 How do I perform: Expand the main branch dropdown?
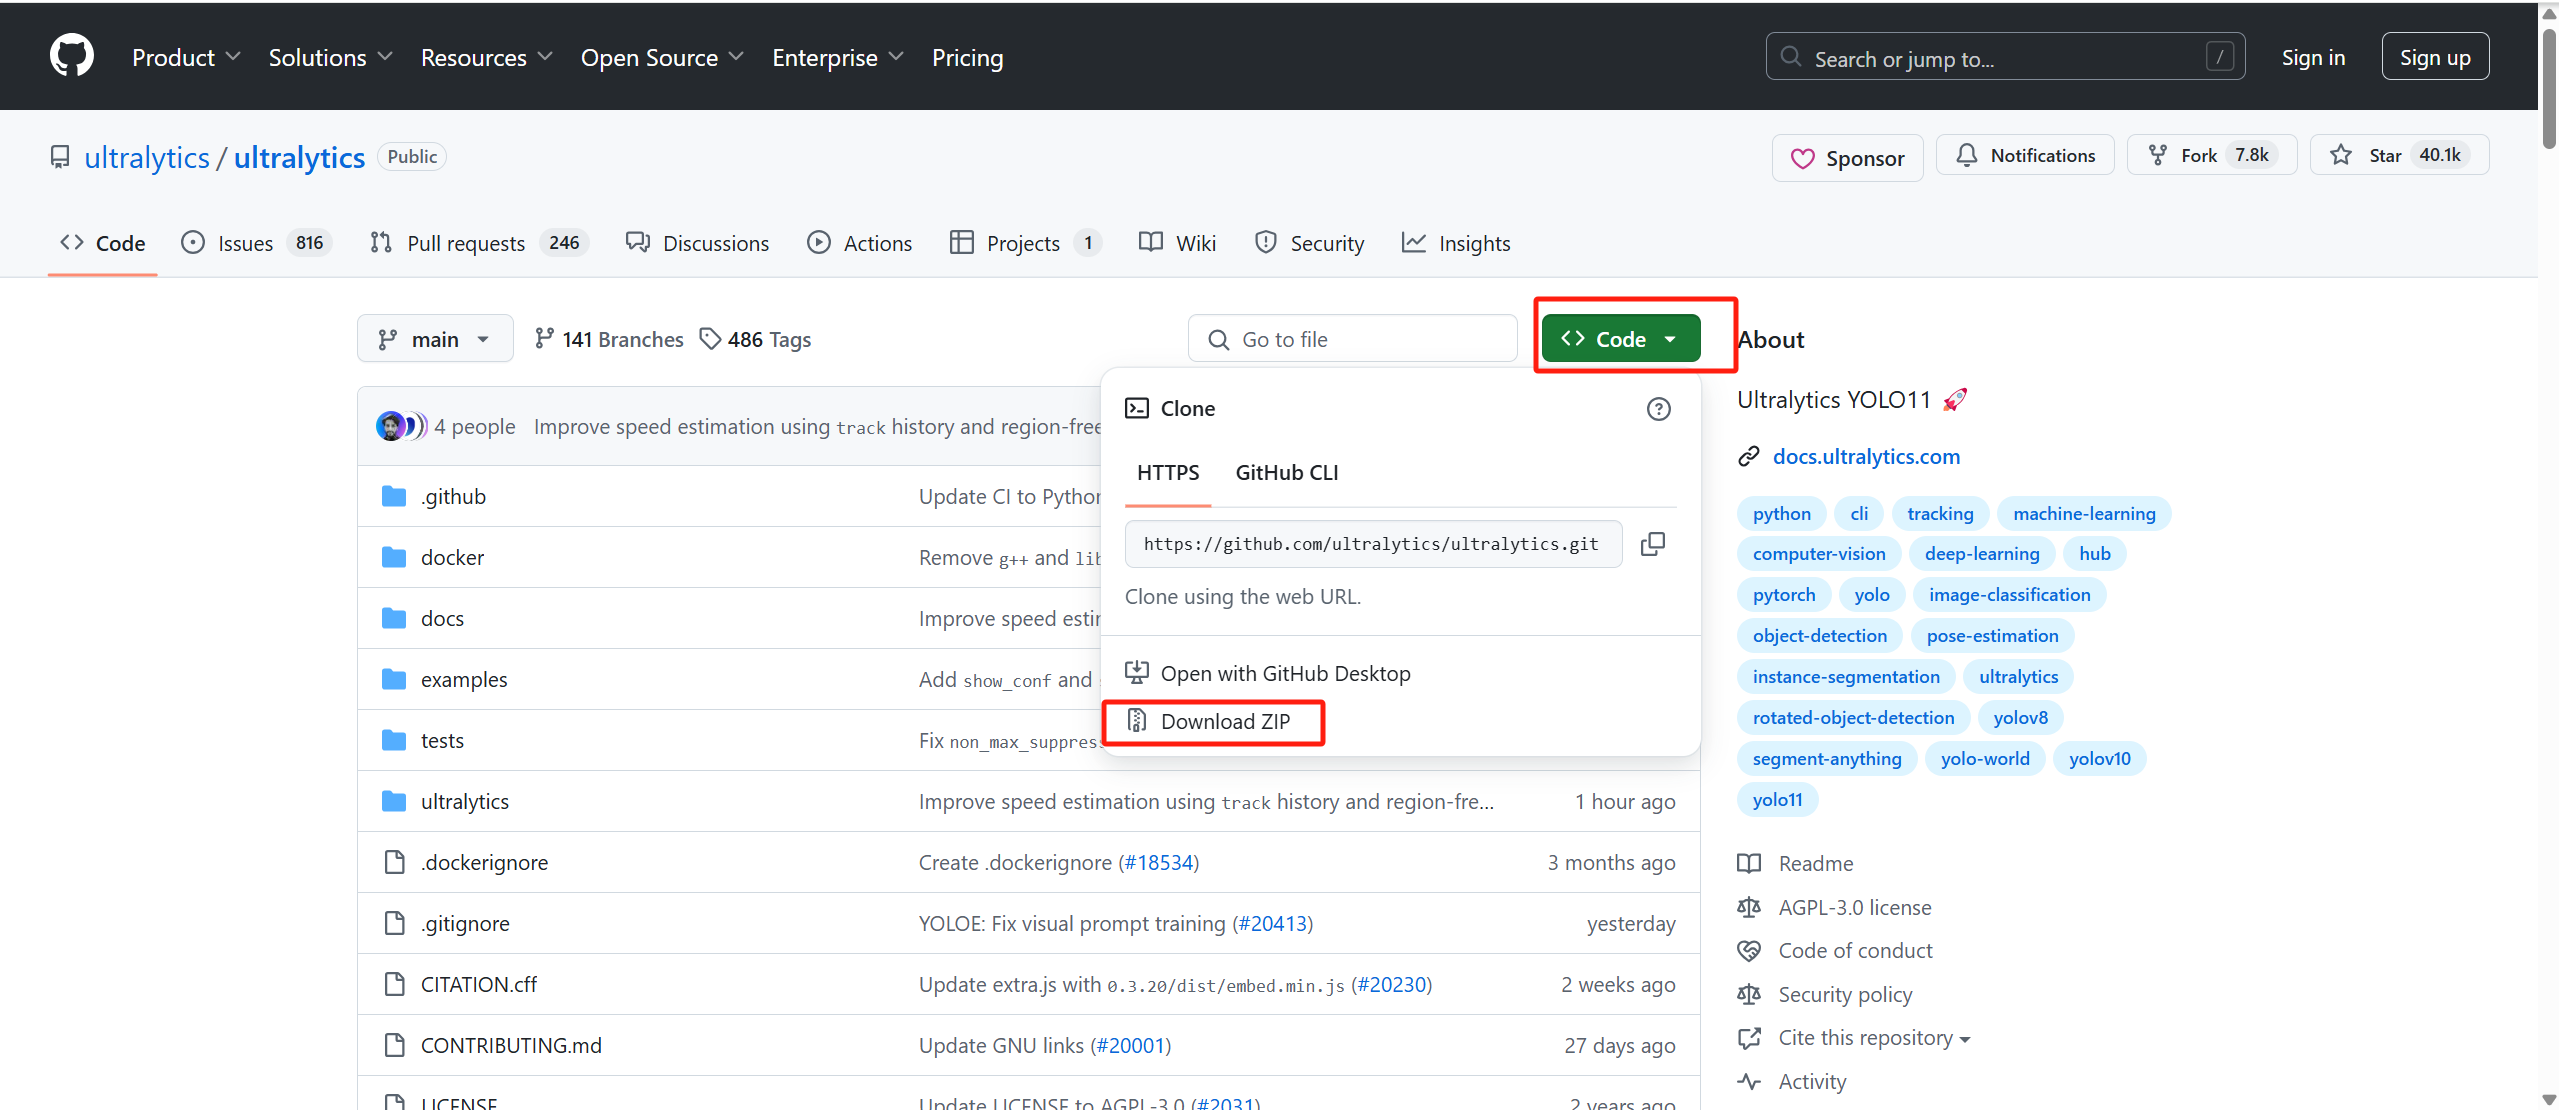[x=434, y=339]
